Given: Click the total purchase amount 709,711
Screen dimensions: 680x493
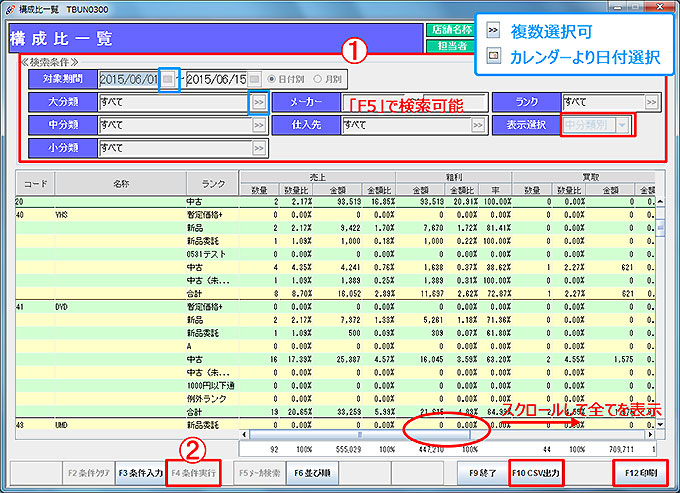Looking at the screenshot, I should [621, 450].
